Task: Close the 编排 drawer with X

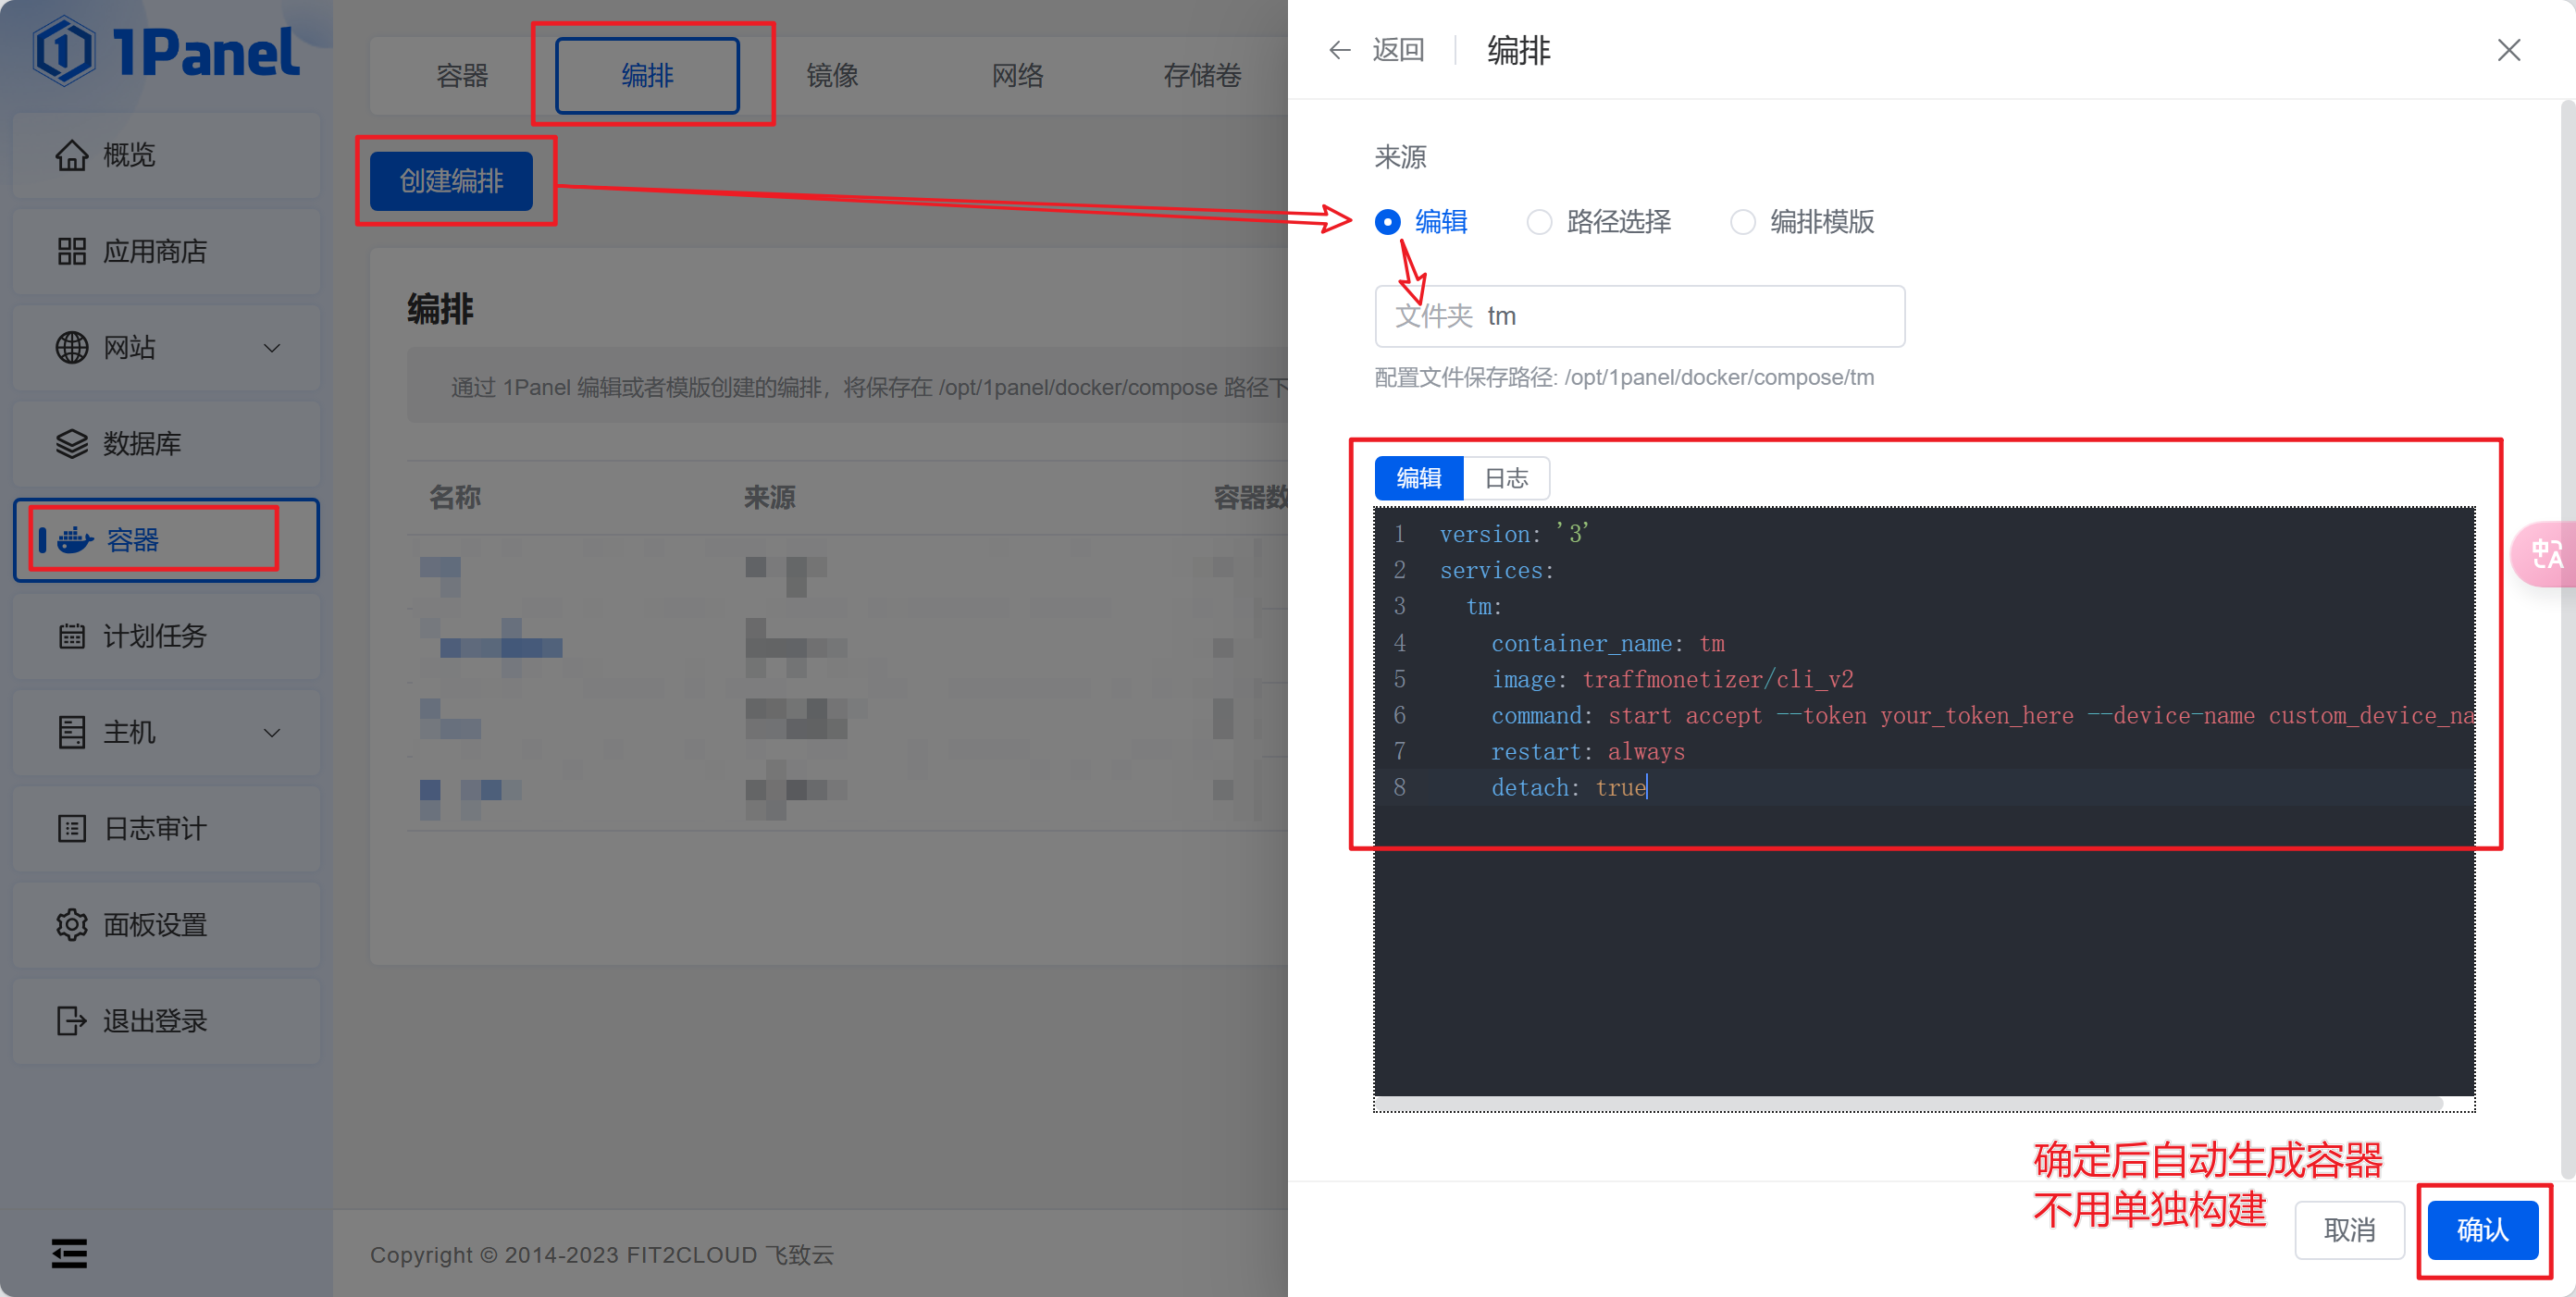Action: [x=2509, y=50]
